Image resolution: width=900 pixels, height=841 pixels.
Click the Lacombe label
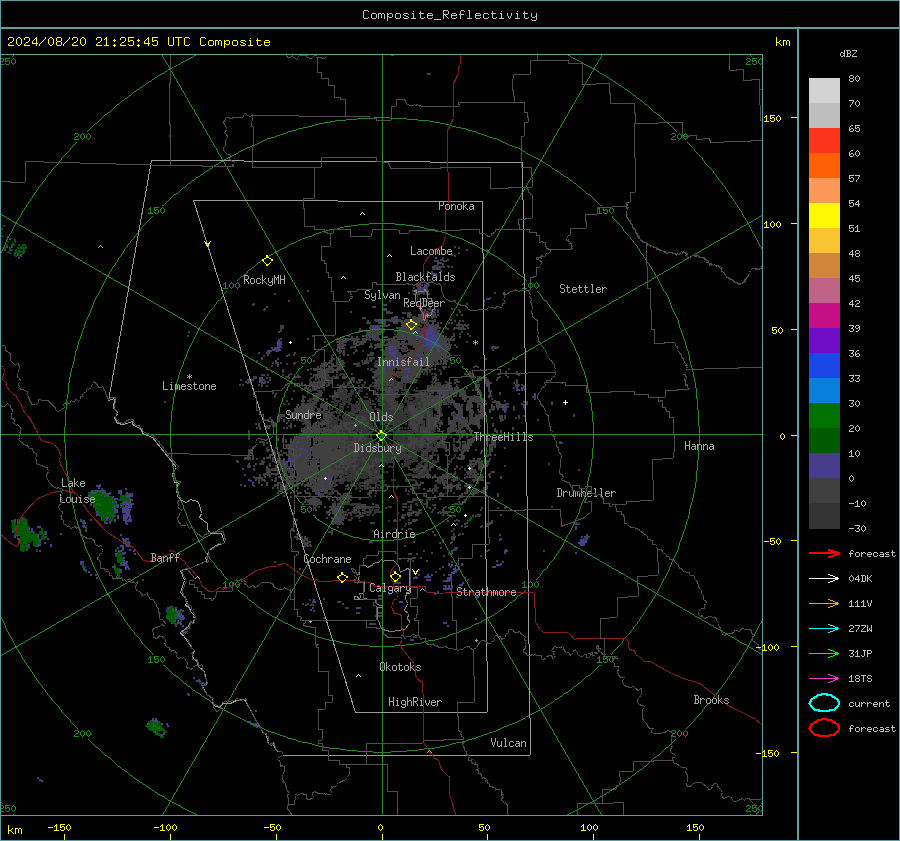point(431,251)
